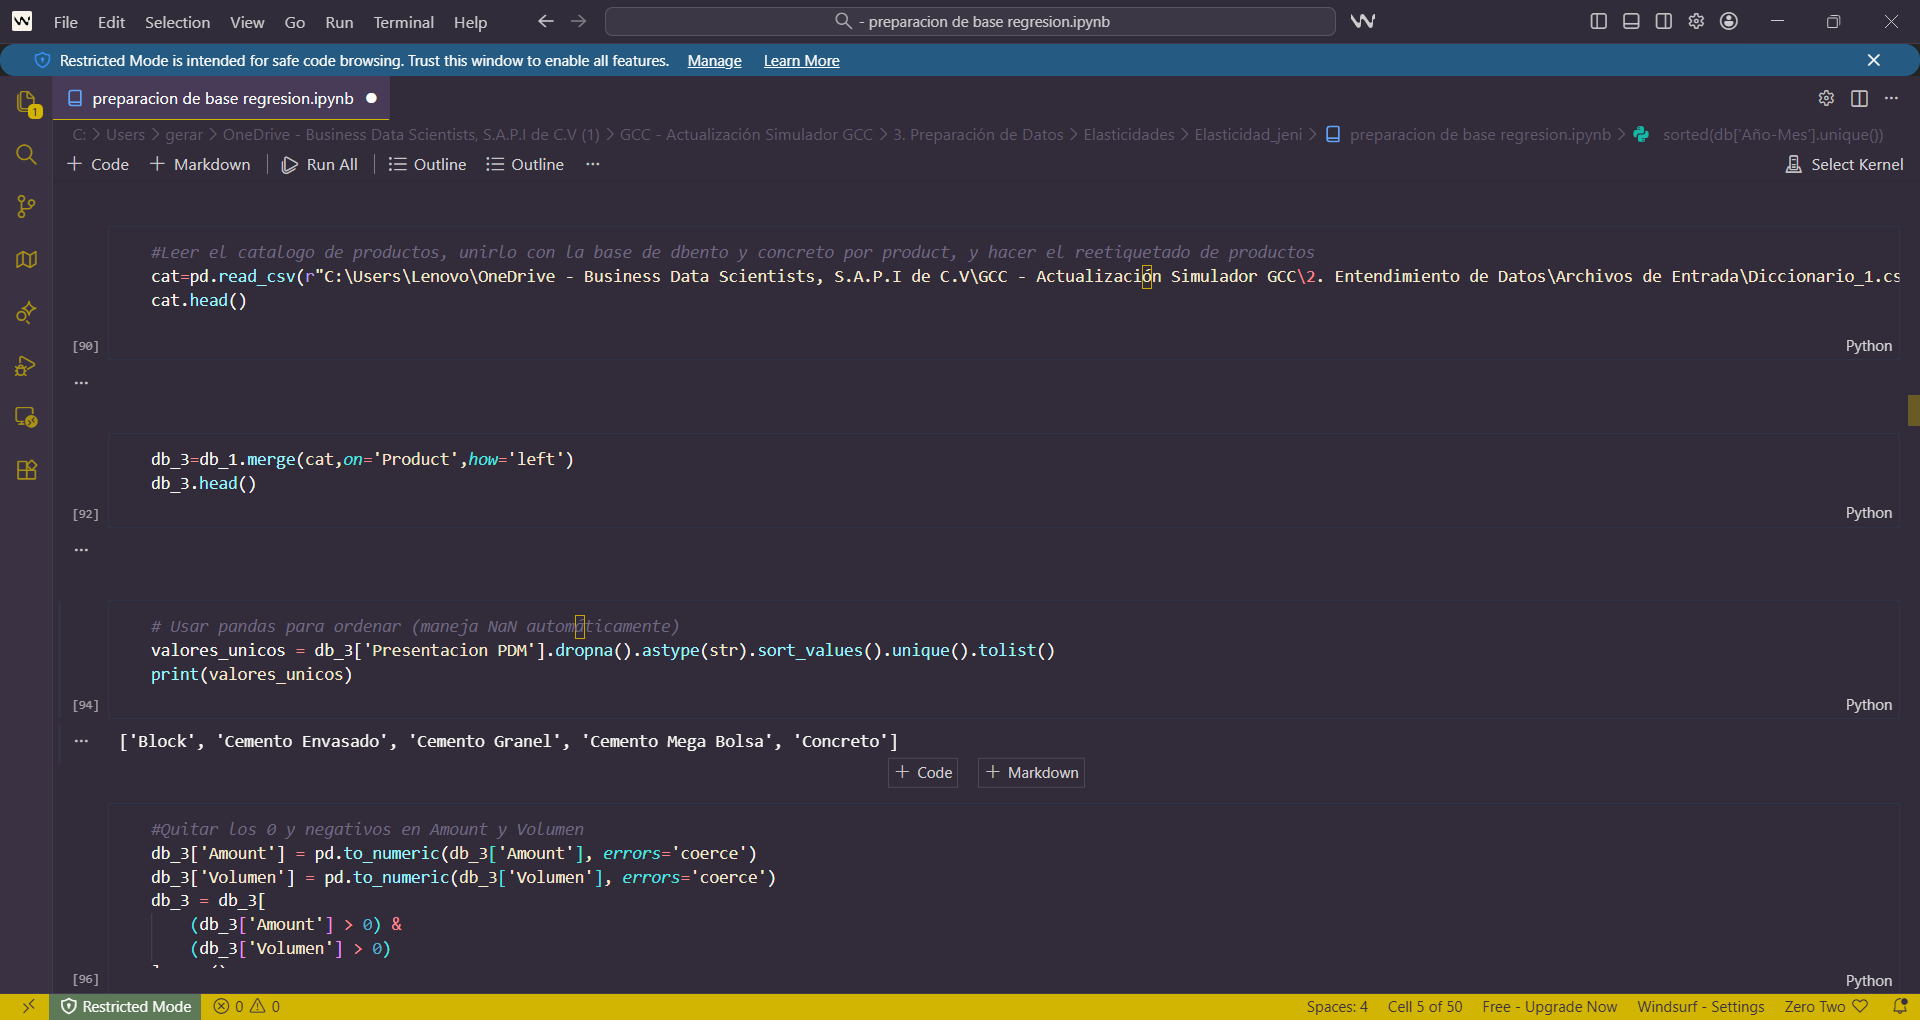Open the Source Control view
The image size is (1920, 1020).
coord(27,207)
